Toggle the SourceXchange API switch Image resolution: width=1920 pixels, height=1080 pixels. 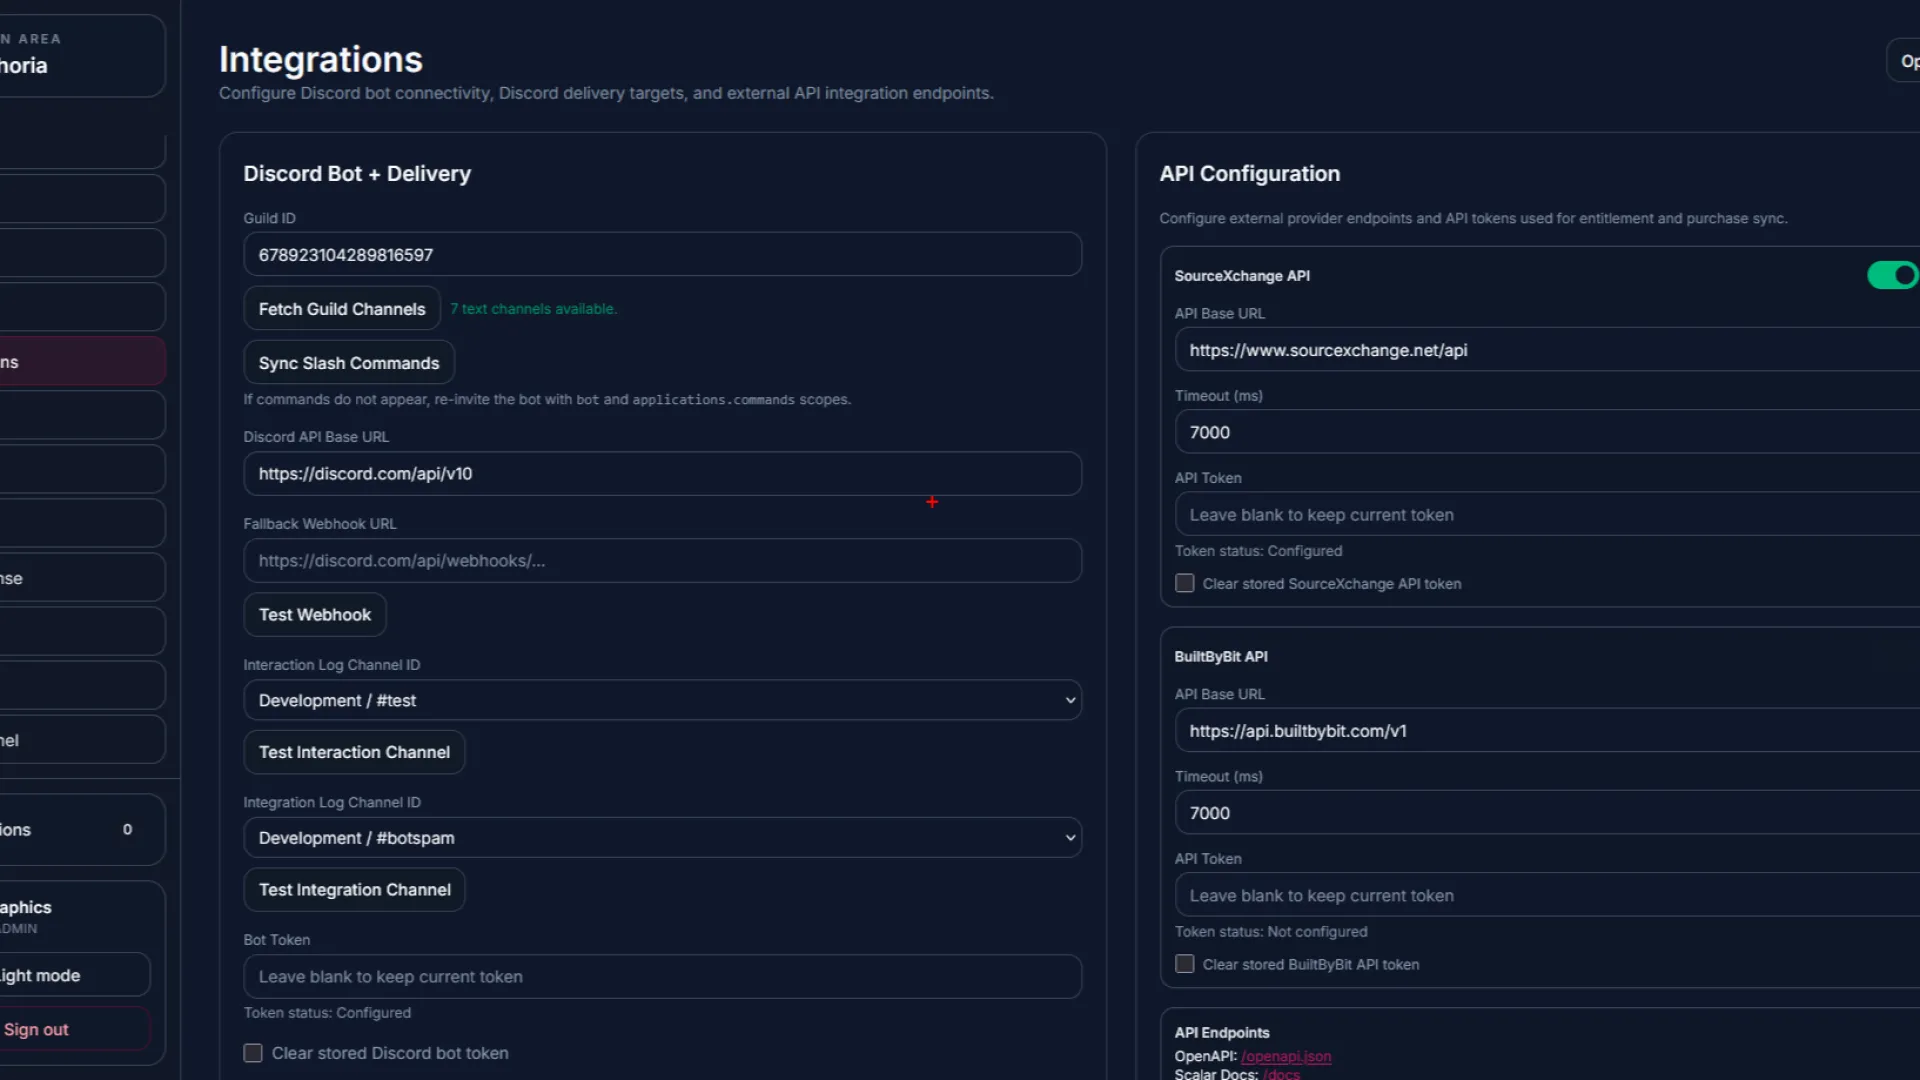coord(1892,275)
